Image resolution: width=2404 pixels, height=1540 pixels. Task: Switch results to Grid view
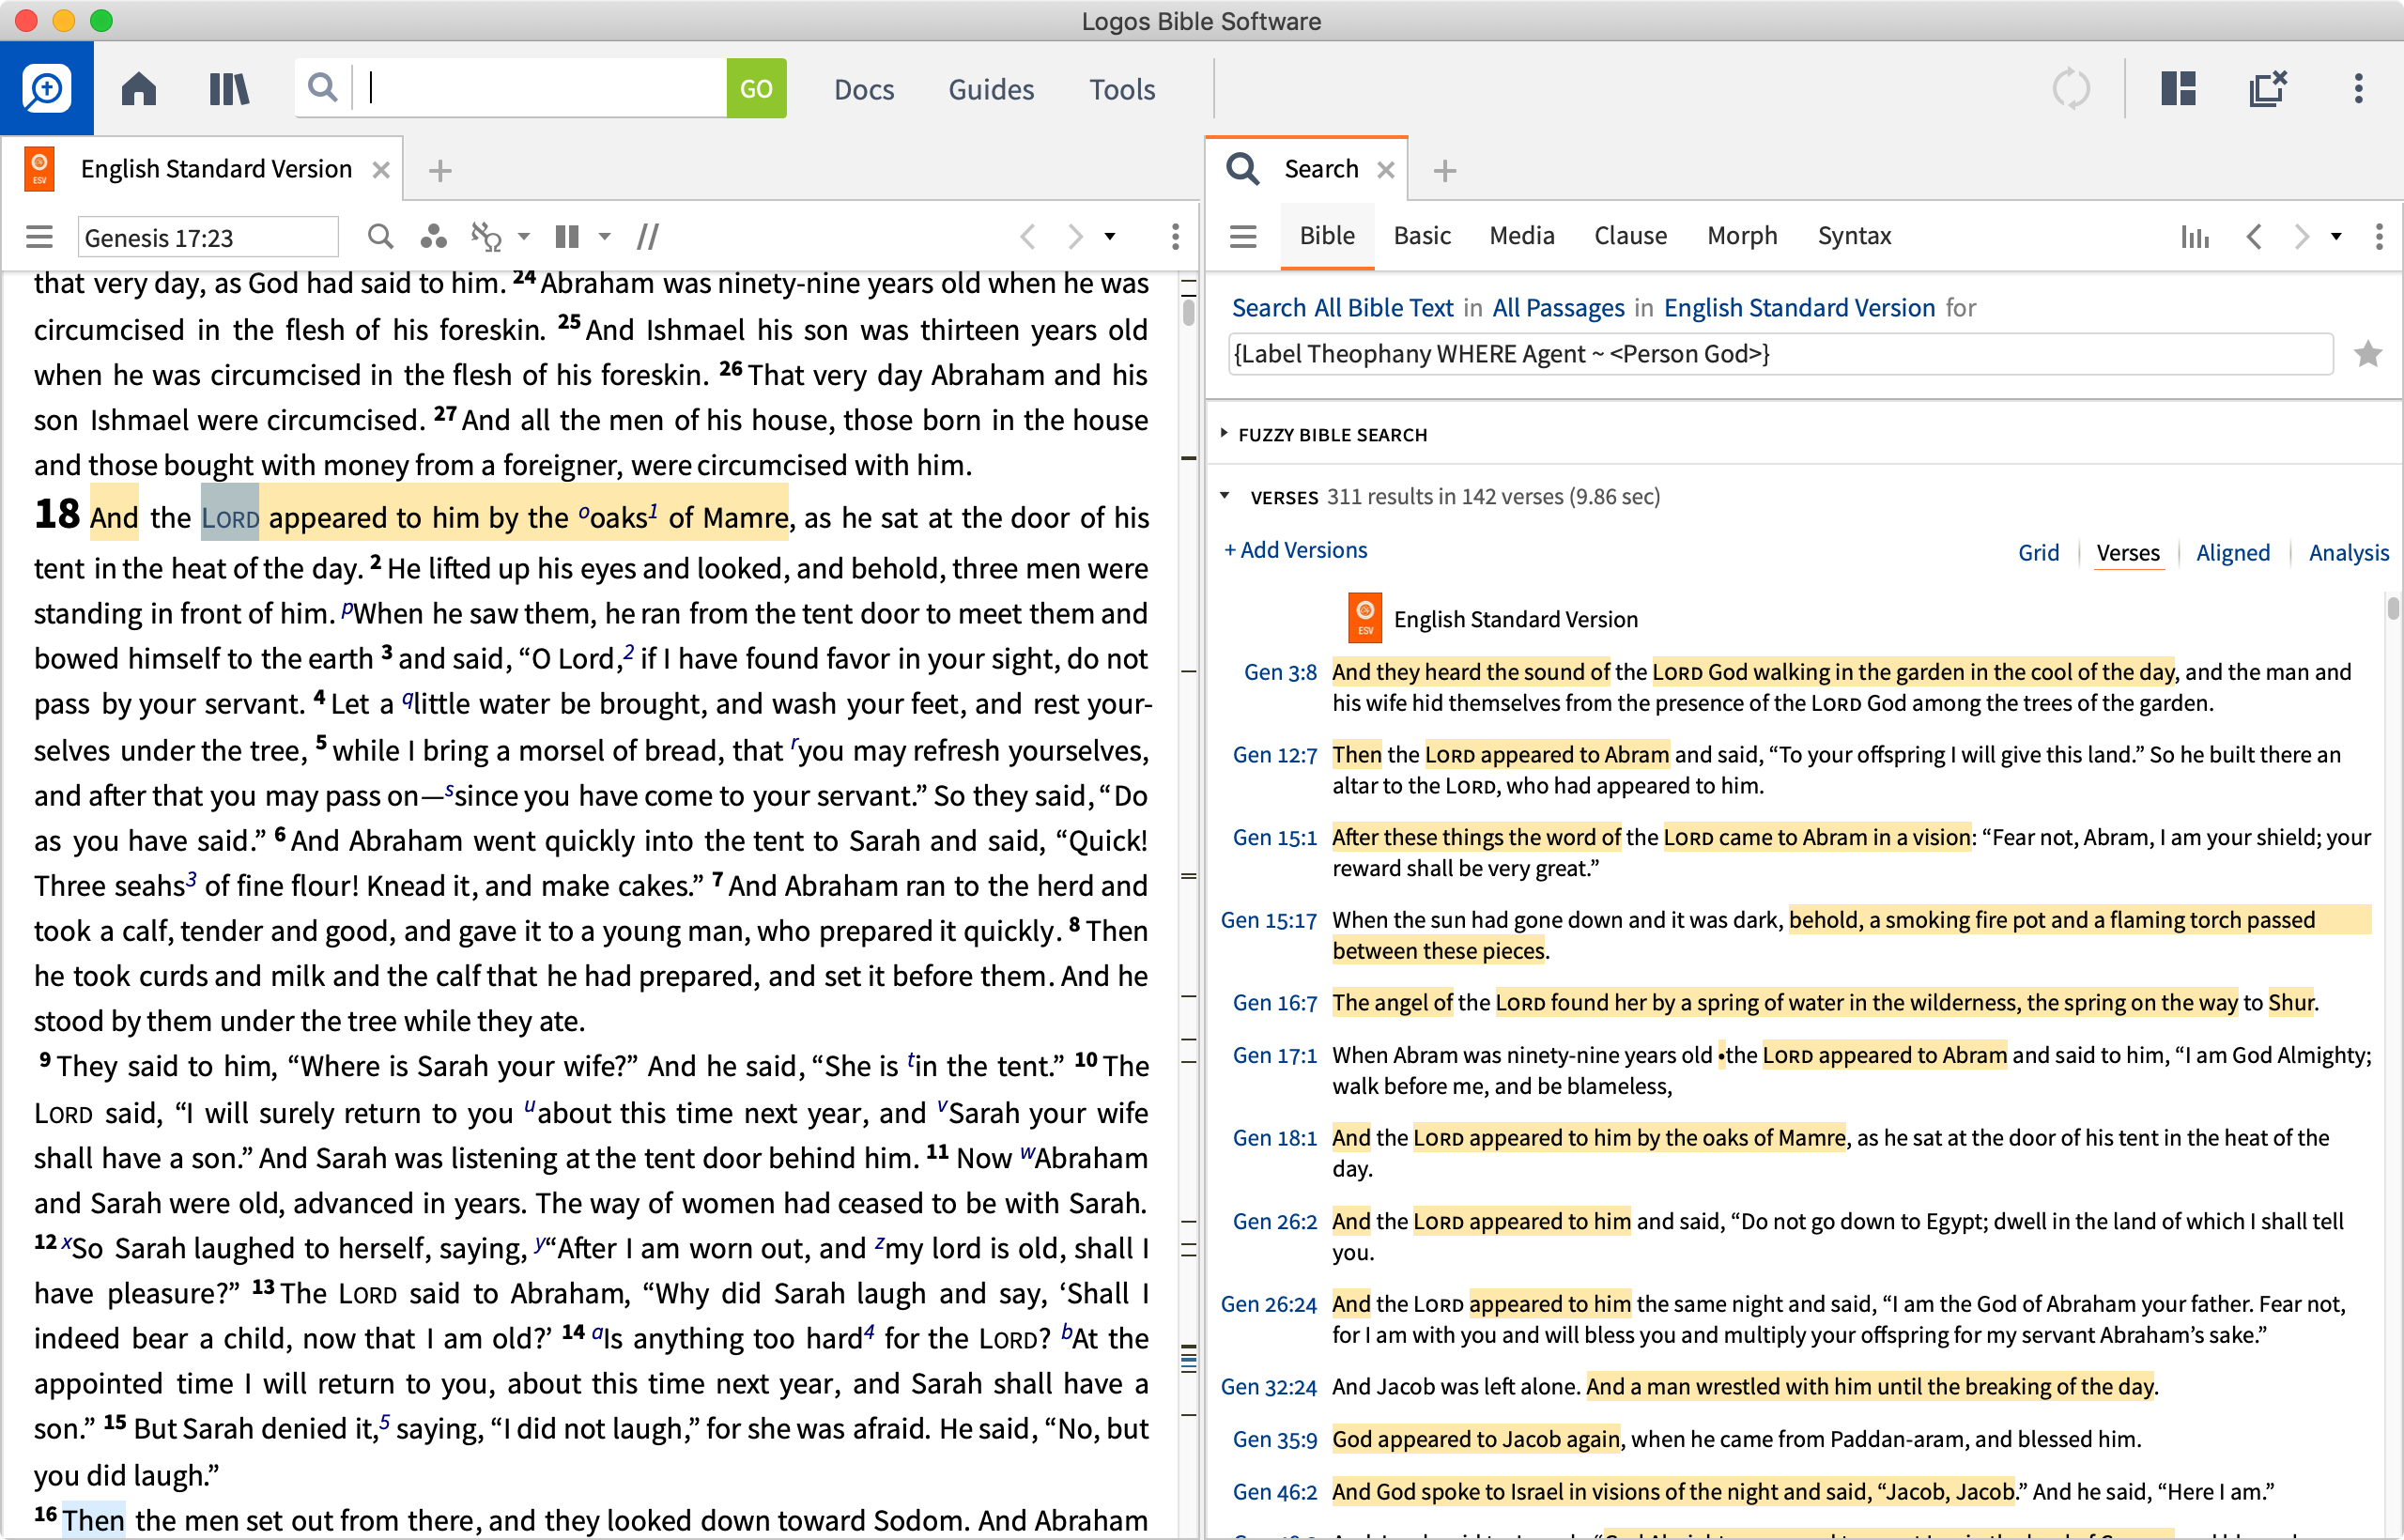pos(2038,552)
